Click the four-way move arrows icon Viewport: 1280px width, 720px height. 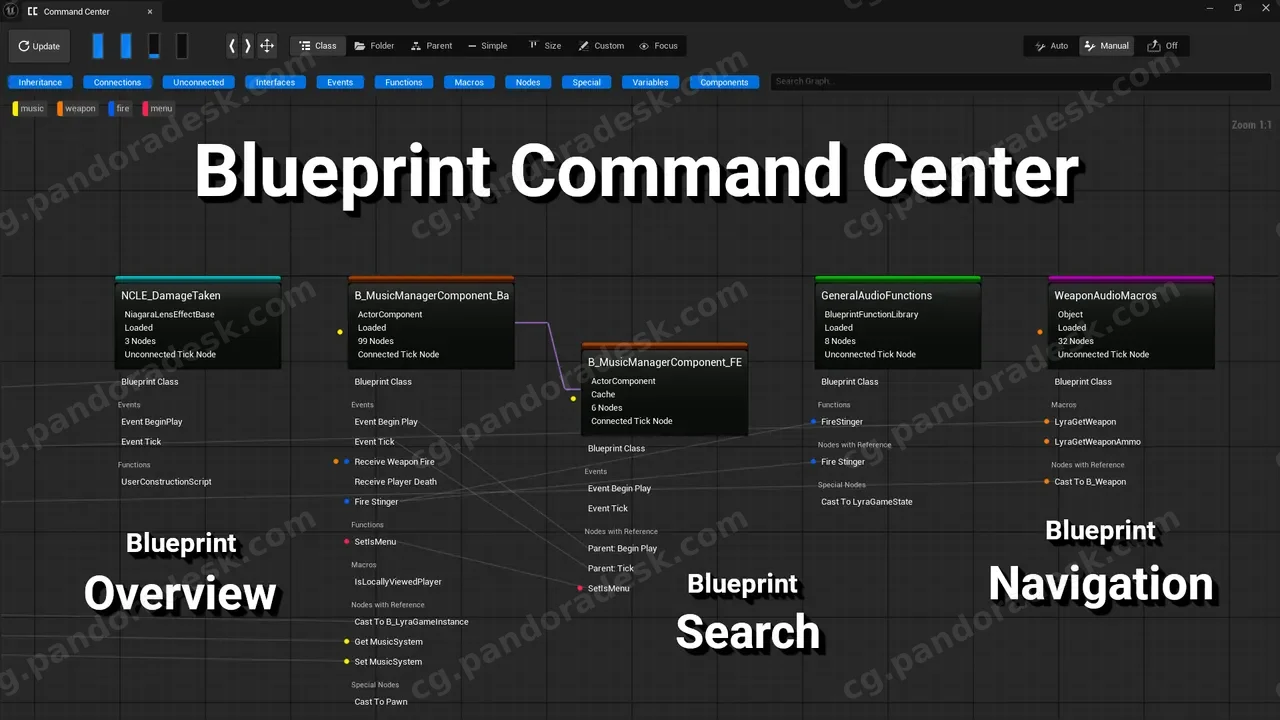[267, 46]
